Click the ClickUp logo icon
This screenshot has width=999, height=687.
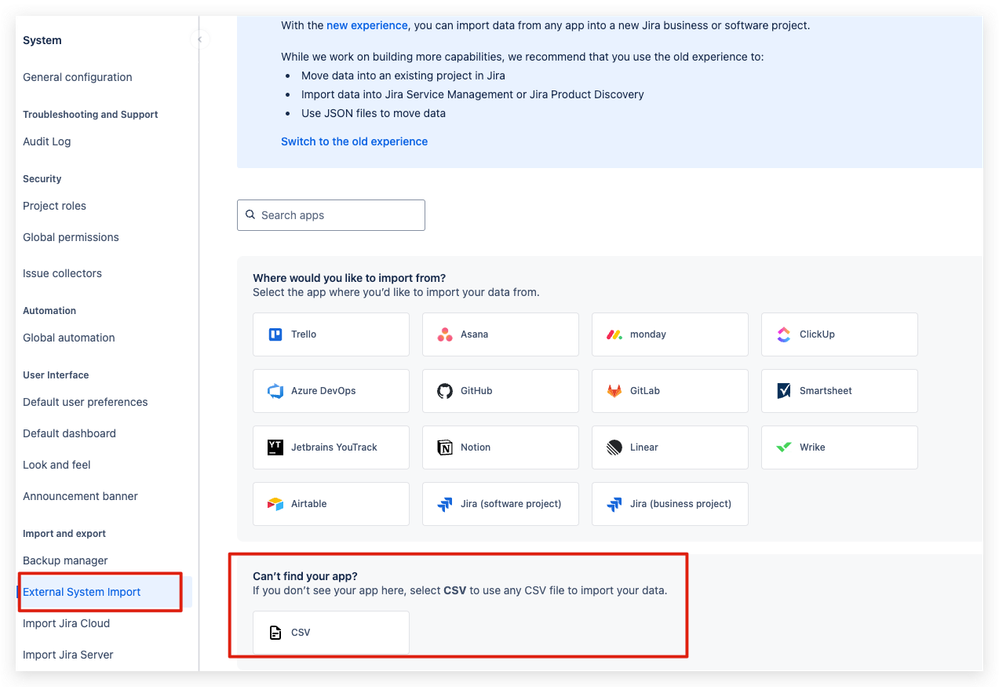(784, 335)
